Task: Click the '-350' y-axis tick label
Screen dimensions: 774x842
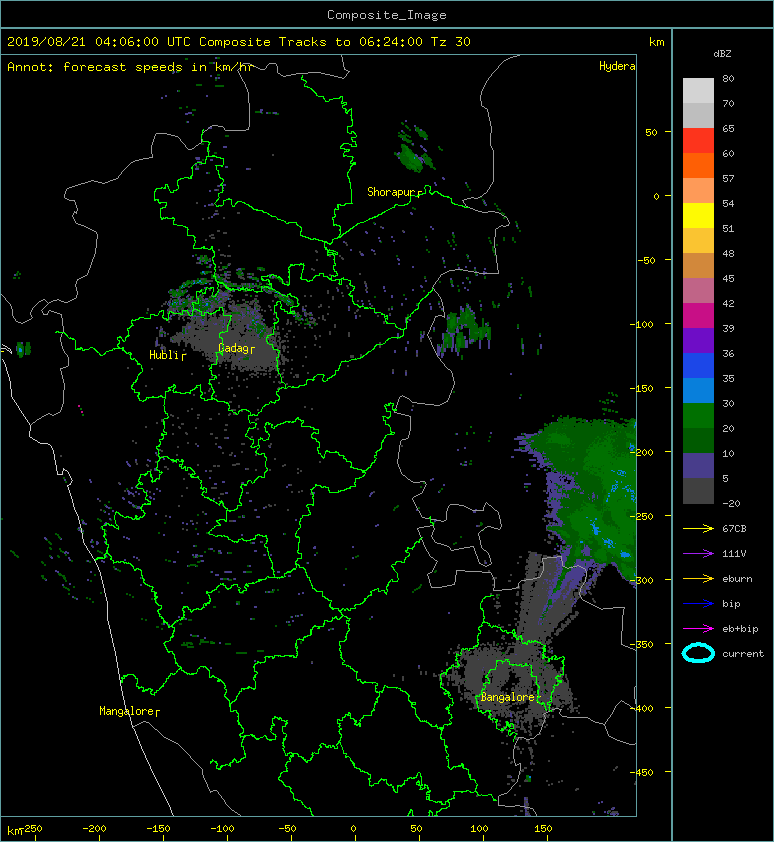Action: [642, 644]
